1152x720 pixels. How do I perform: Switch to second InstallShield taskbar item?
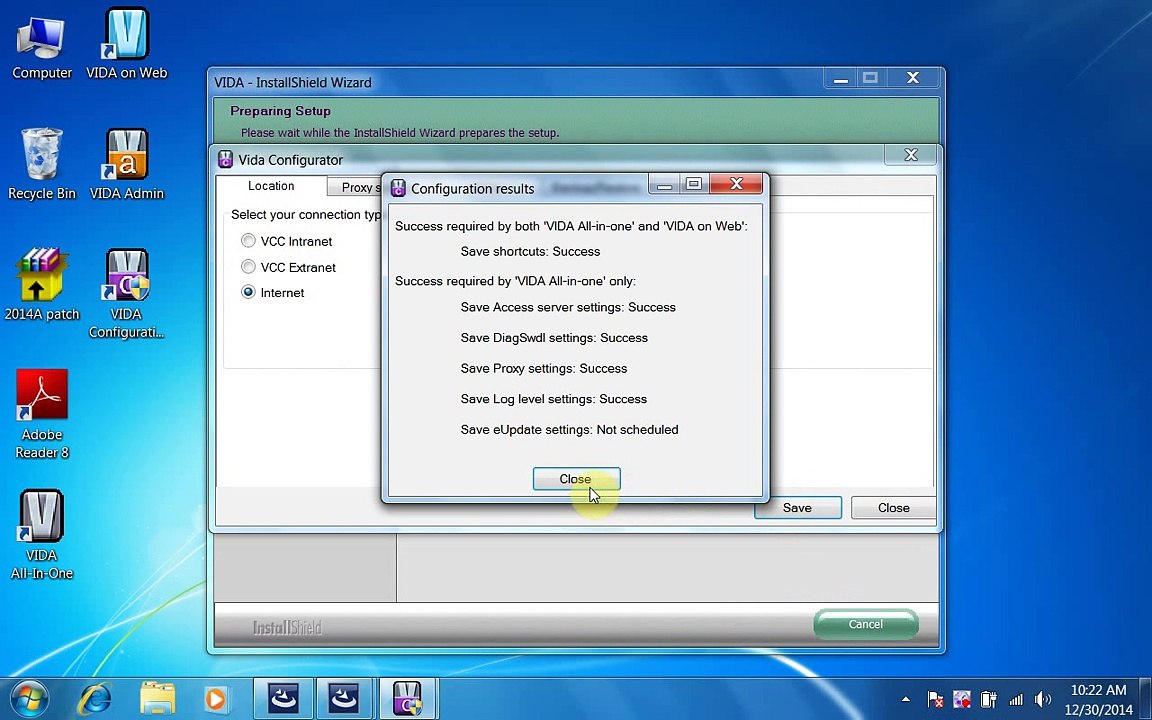point(344,699)
